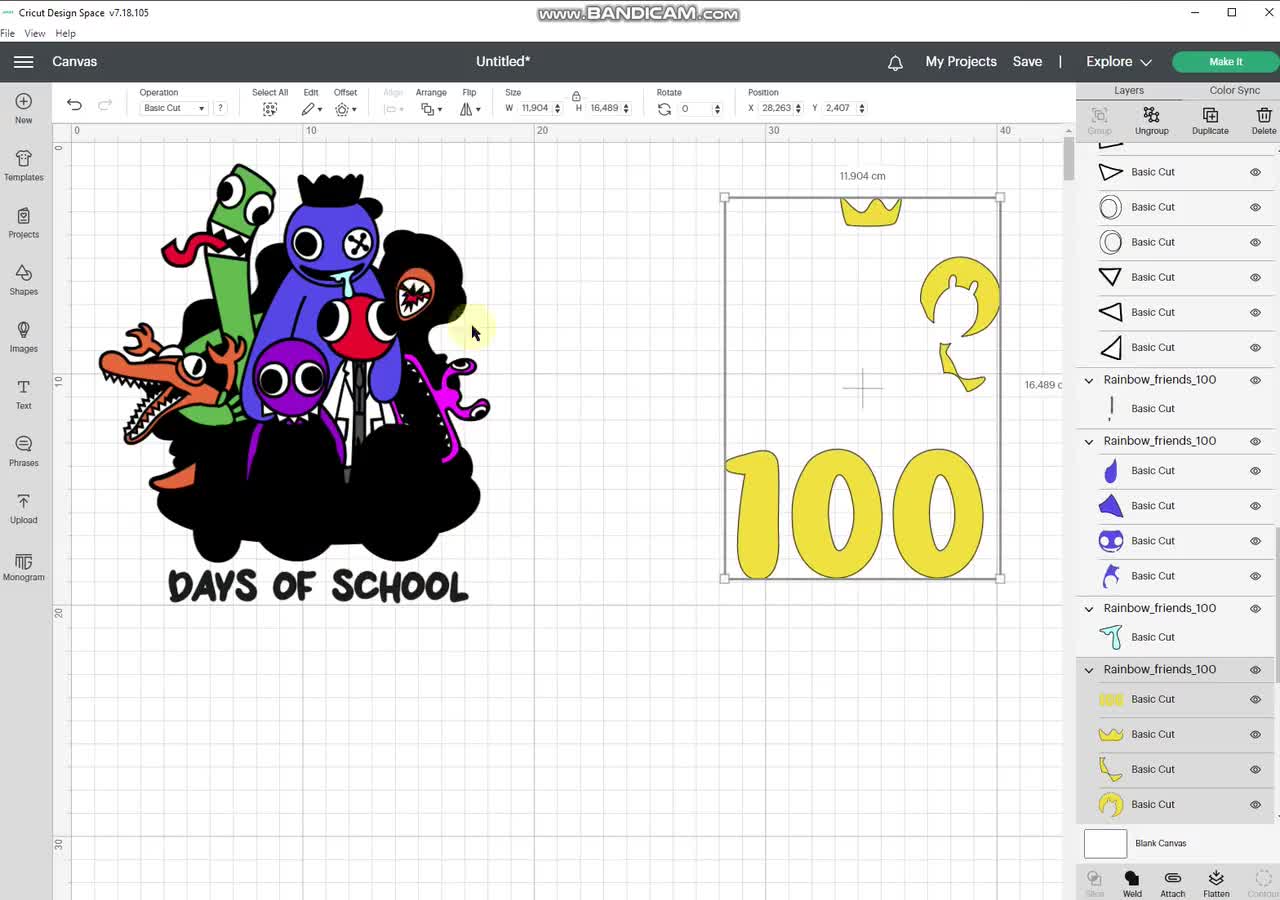
Task: Select the Text tool
Action: tap(24, 394)
